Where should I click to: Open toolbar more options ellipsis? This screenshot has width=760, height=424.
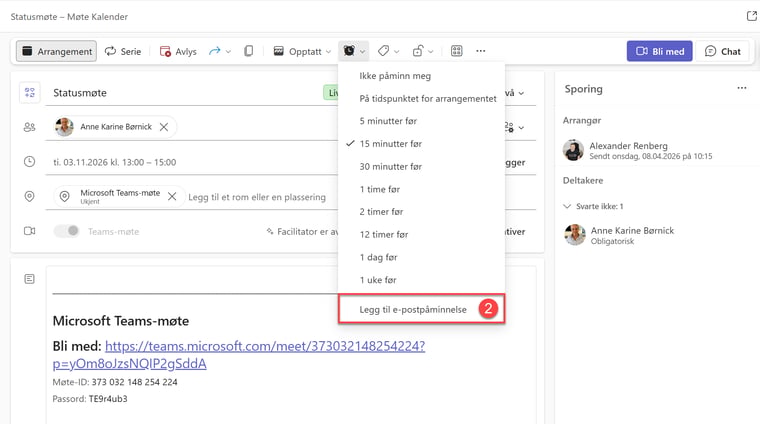pos(480,51)
